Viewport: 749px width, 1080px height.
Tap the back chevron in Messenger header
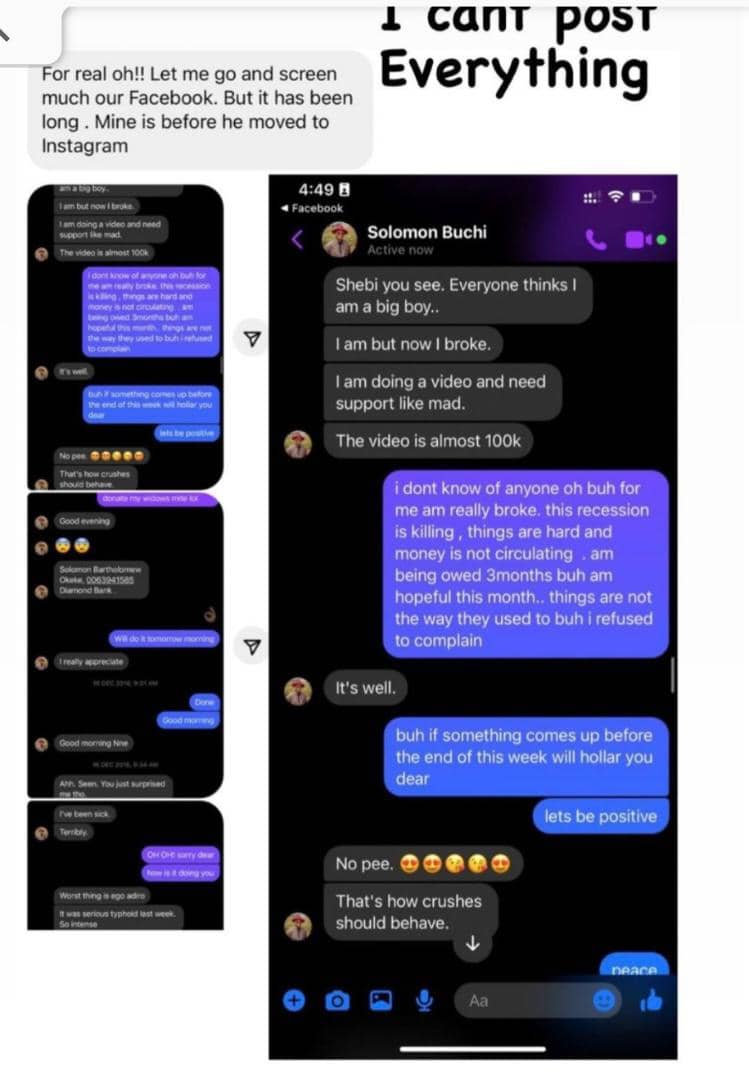tap(298, 239)
